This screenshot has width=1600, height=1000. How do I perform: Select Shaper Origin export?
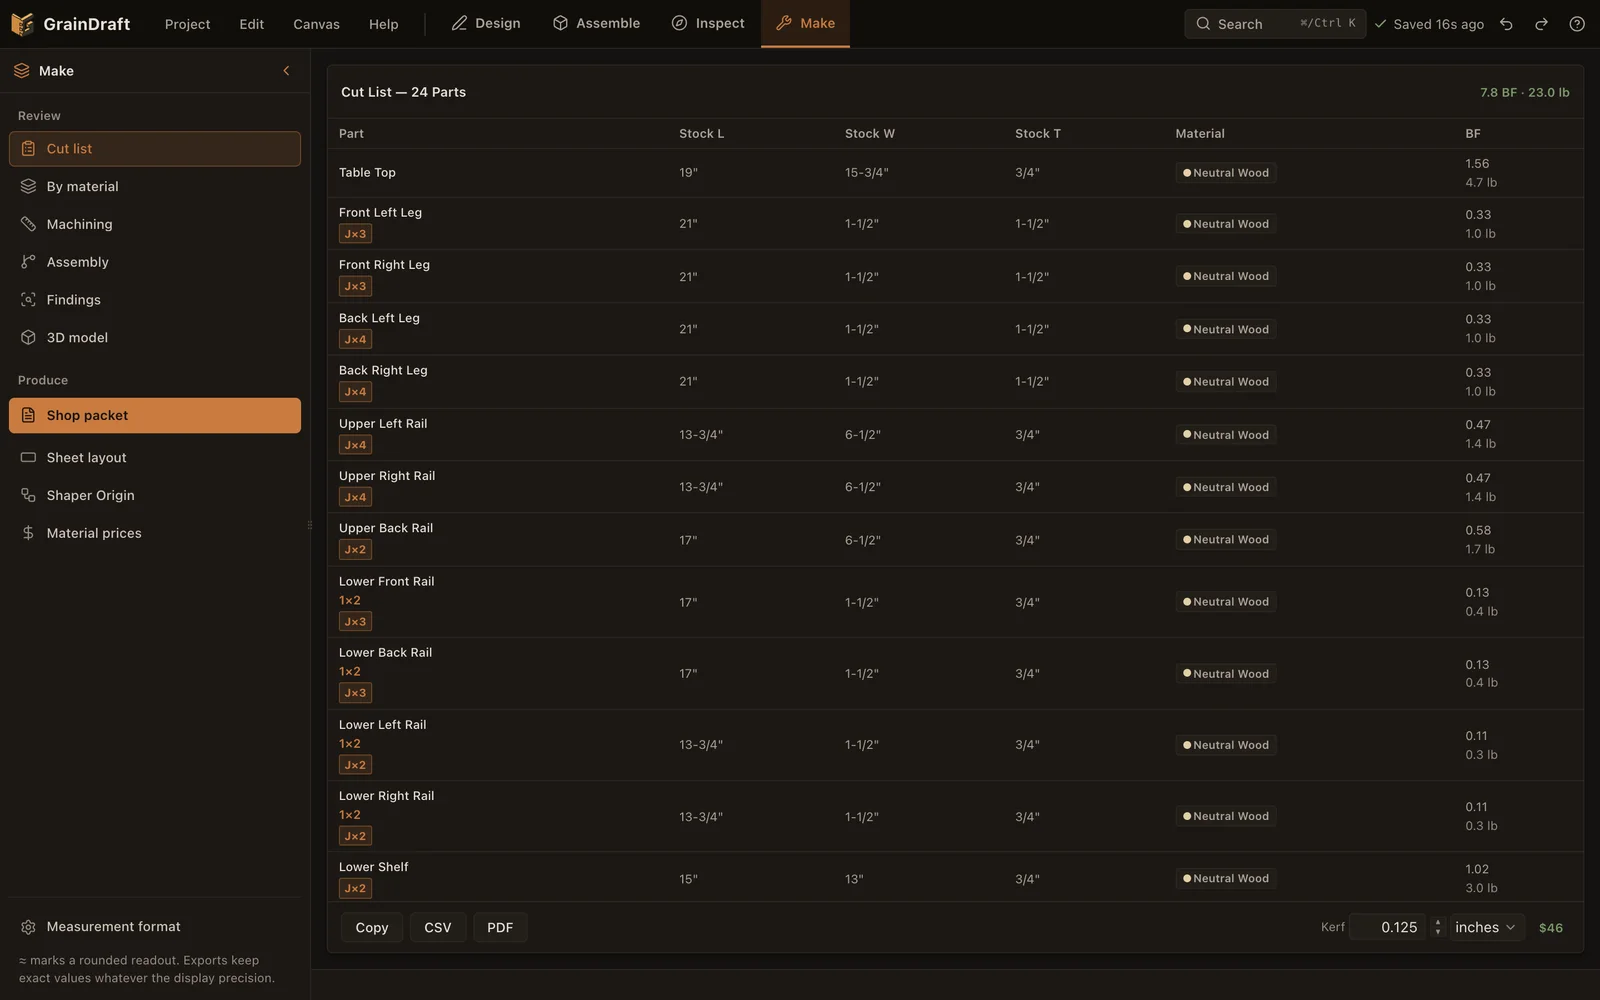[x=155, y=496]
